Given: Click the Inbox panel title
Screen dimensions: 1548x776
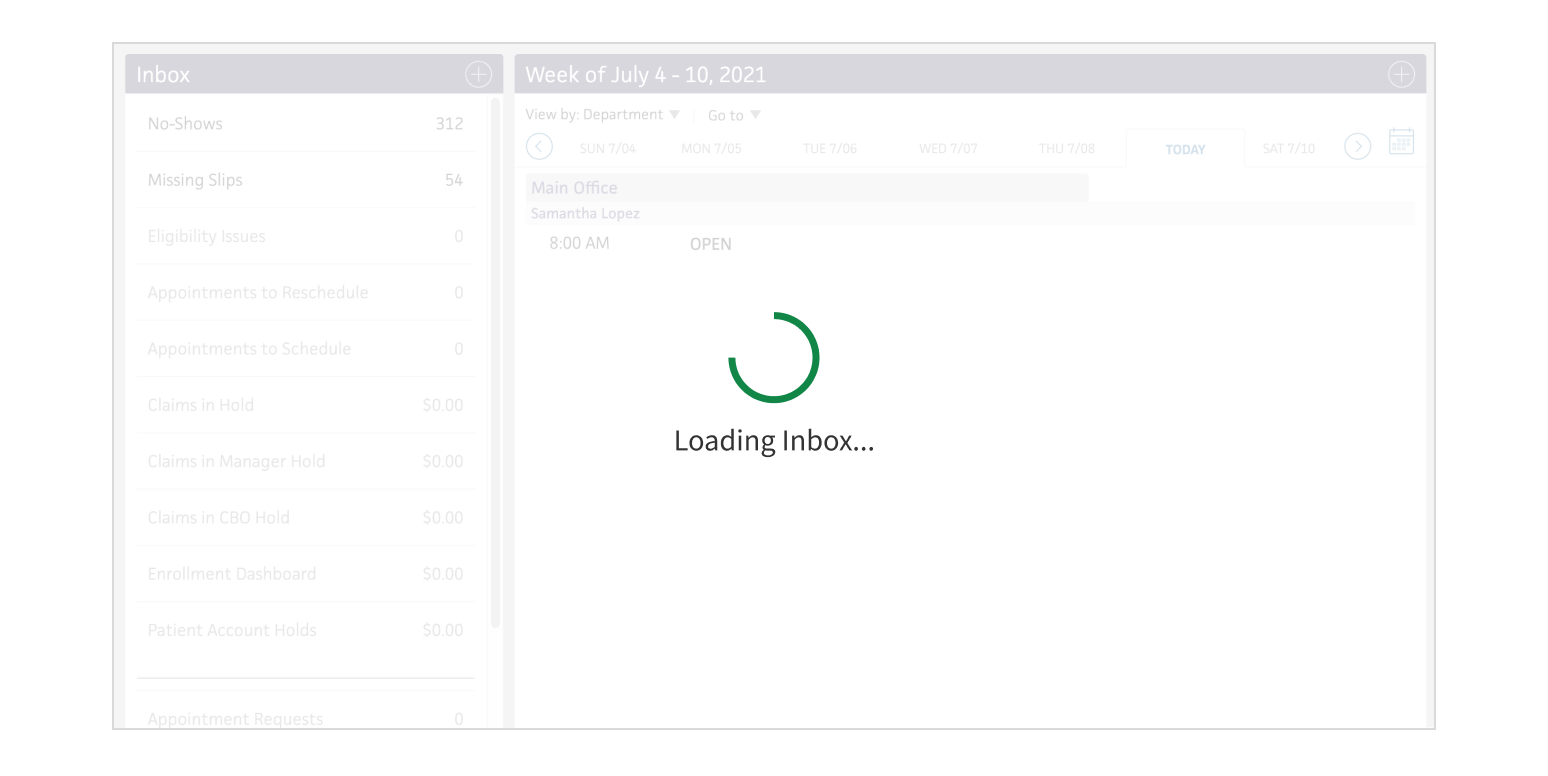Looking at the screenshot, I should tap(163, 75).
